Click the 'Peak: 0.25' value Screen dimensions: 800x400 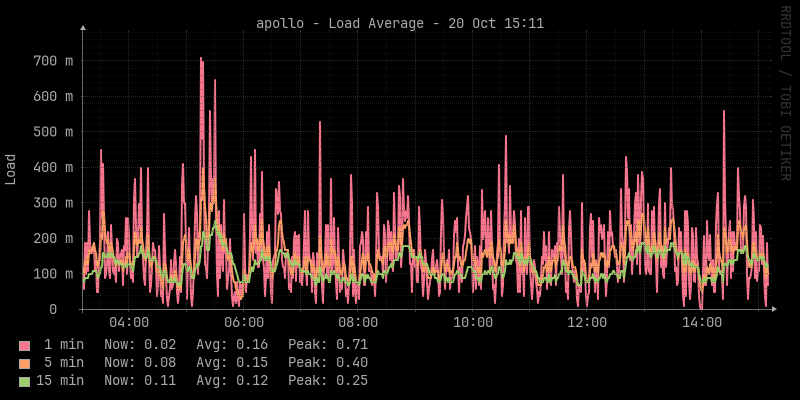click(x=328, y=381)
